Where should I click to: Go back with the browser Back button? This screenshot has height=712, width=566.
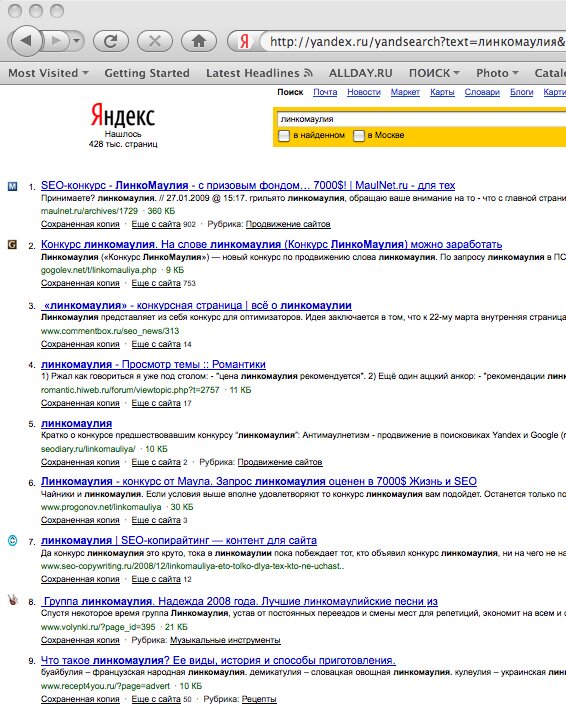(25, 41)
